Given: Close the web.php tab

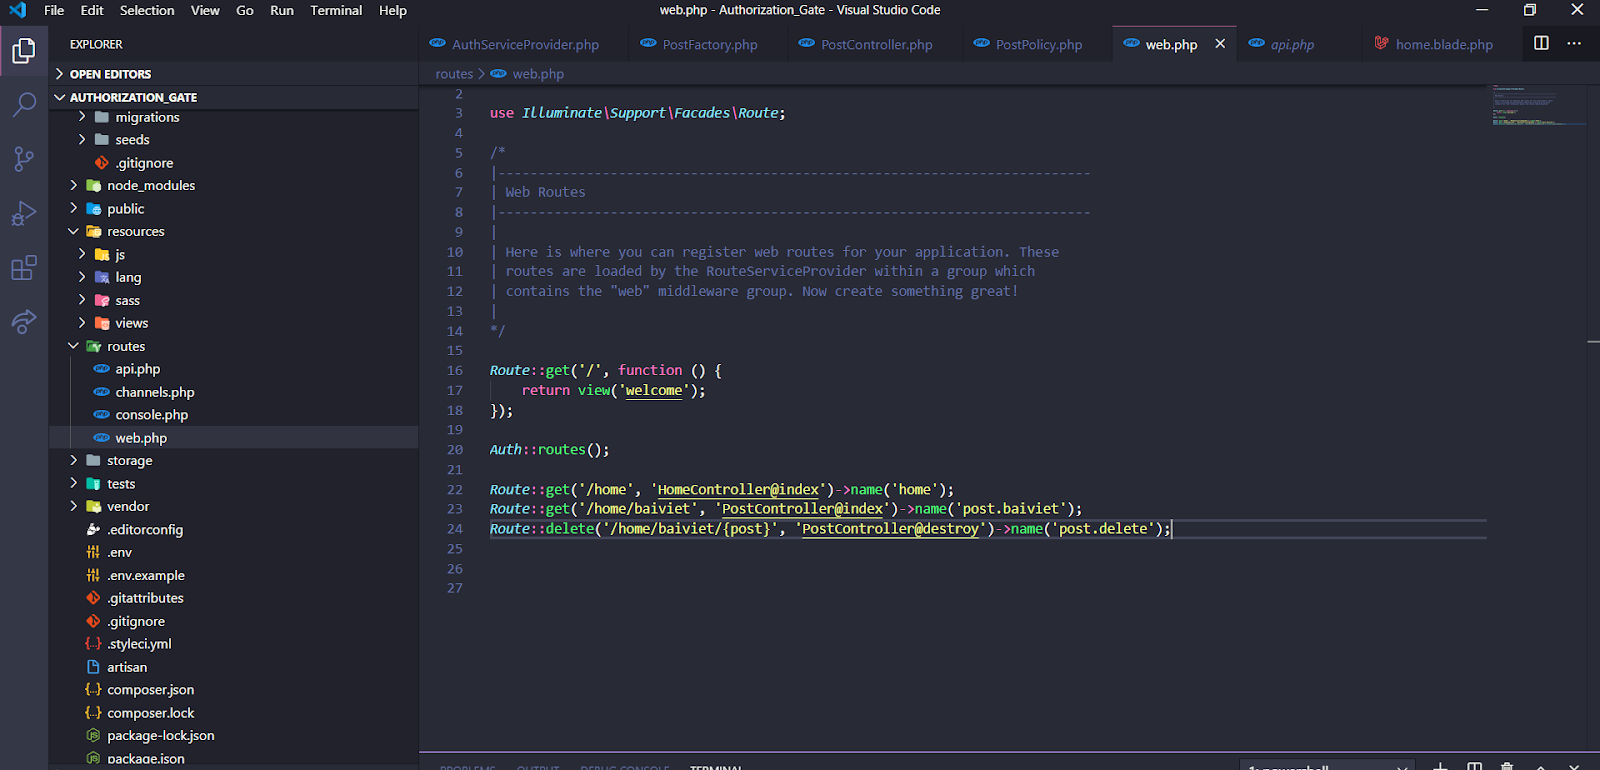Looking at the screenshot, I should [x=1220, y=44].
